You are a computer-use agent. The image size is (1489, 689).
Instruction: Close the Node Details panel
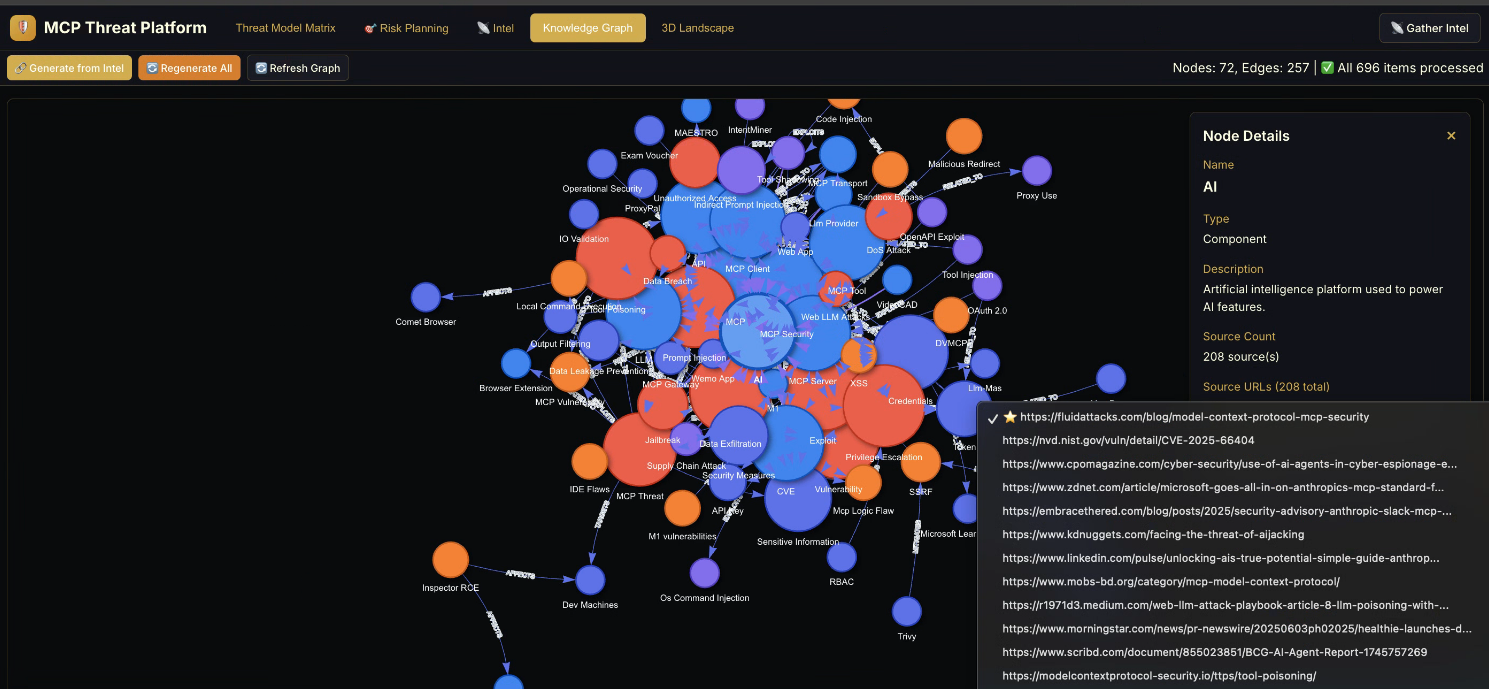(1451, 134)
